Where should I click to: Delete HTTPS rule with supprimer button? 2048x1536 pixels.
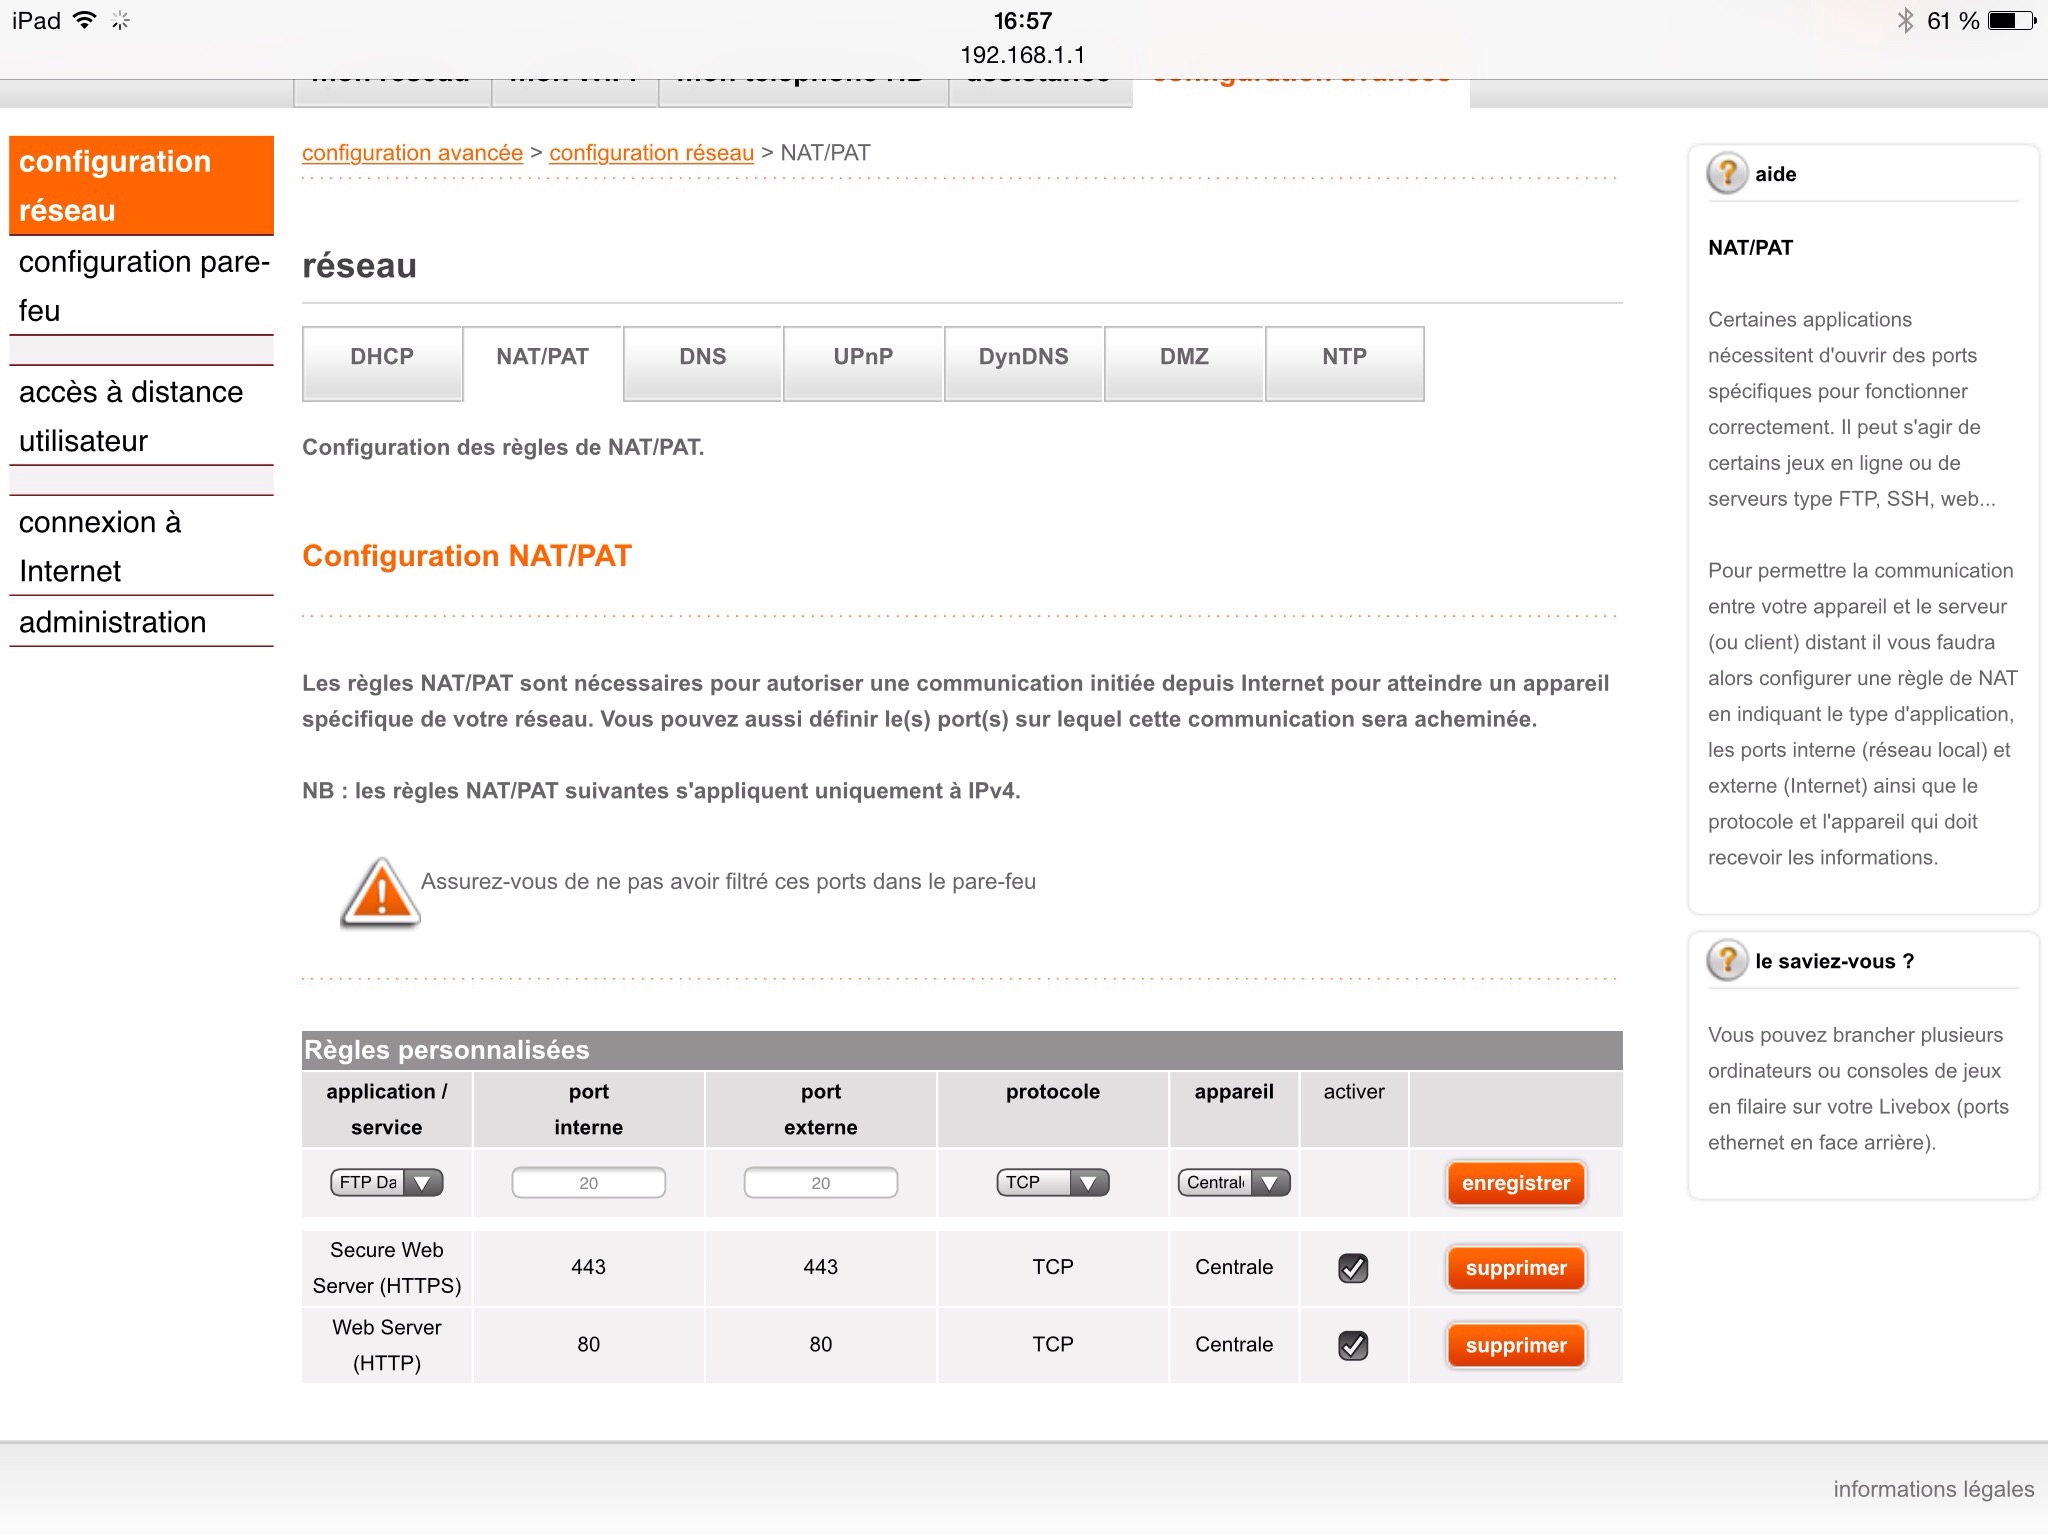(x=1515, y=1268)
